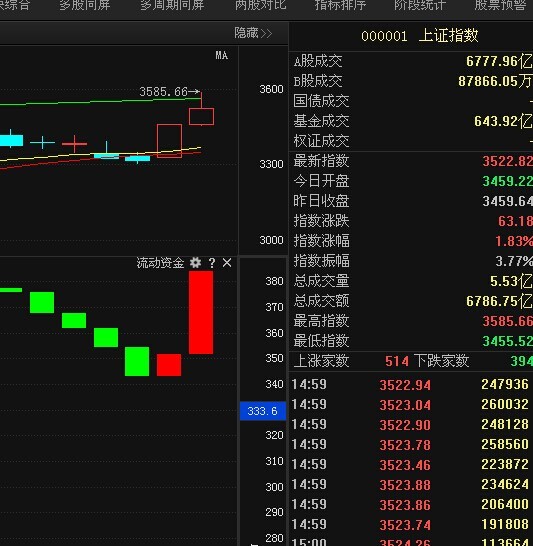The width and height of the screenshot is (533, 546).
Task: Open the 两股对比 tab
Action: [x=260, y=5]
